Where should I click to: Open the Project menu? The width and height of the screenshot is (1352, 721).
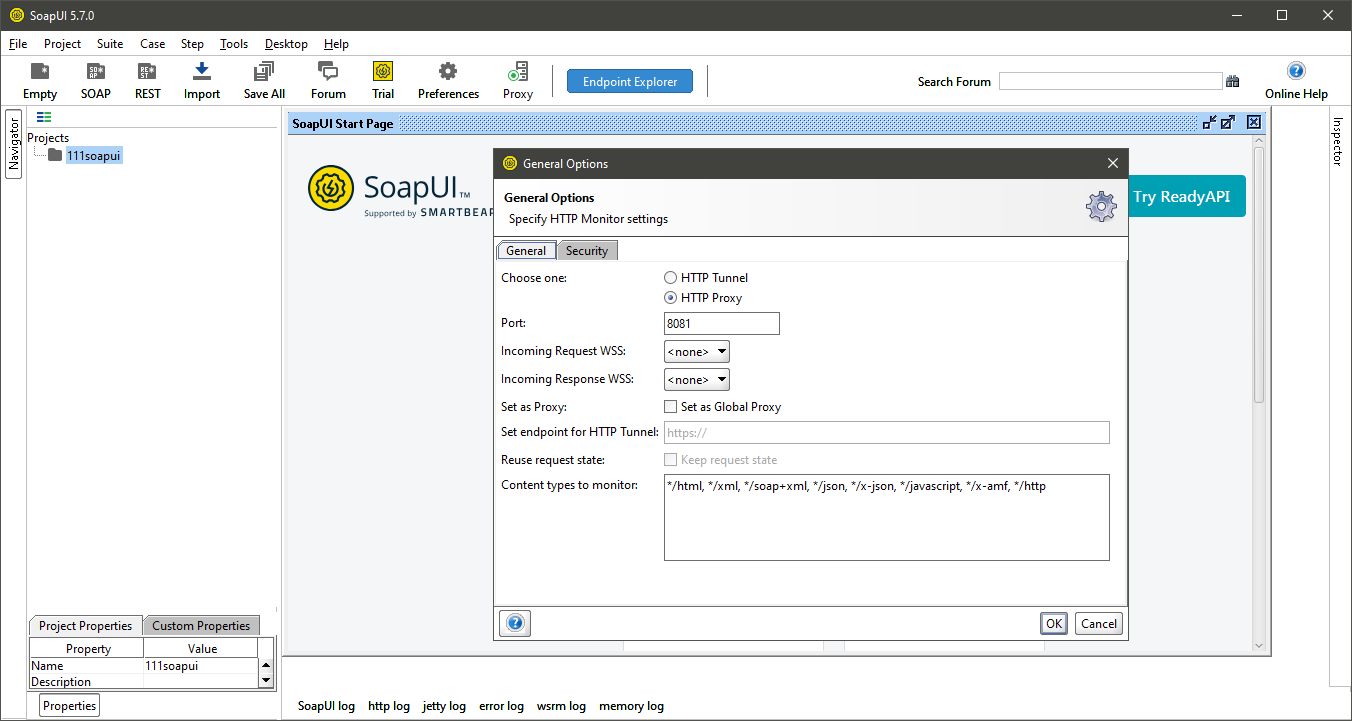(x=62, y=44)
